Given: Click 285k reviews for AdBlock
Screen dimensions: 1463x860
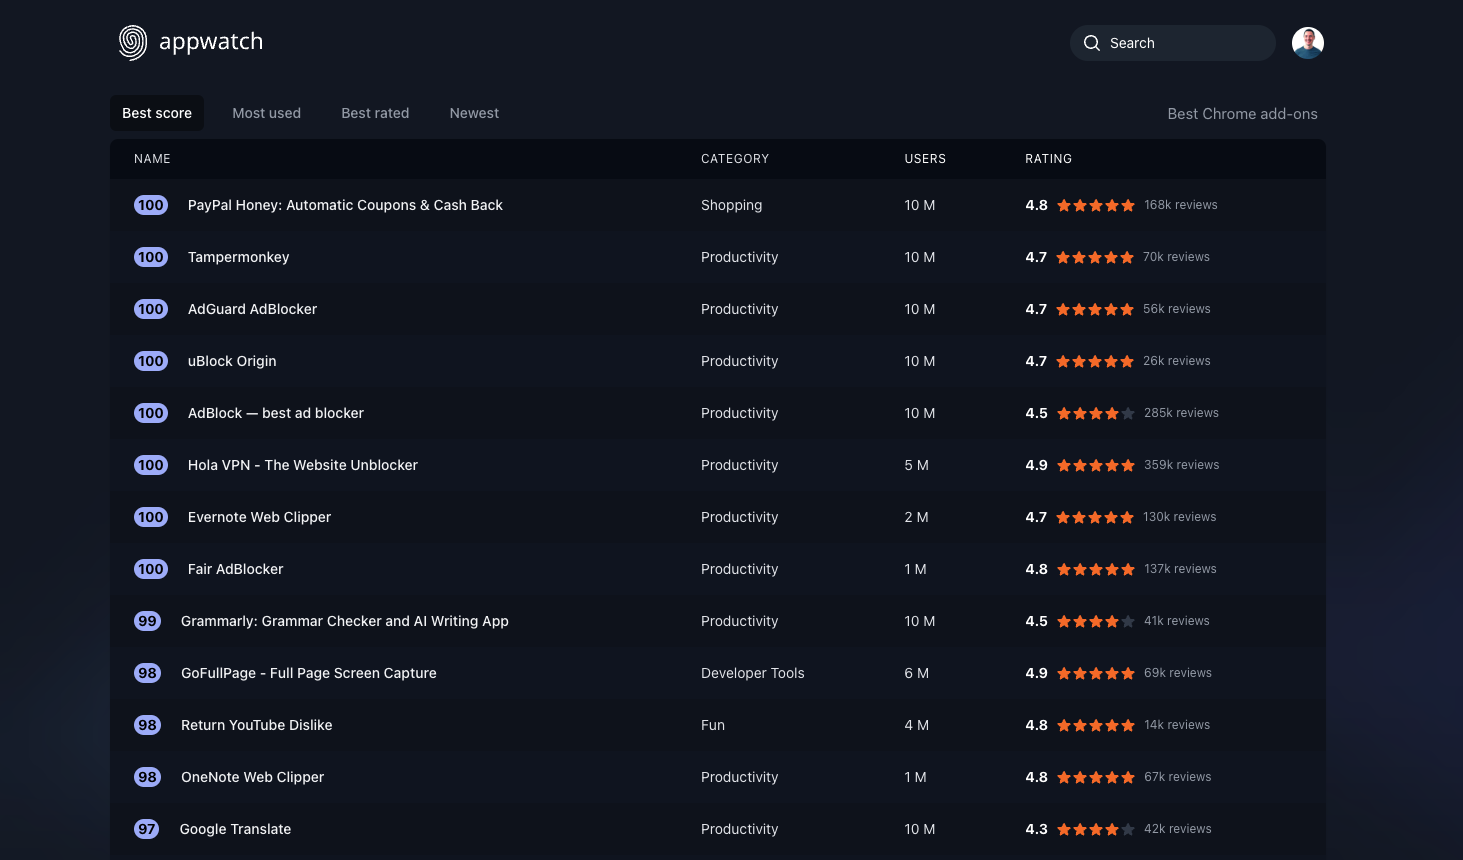Looking at the screenshot, I should (1181, 413).
